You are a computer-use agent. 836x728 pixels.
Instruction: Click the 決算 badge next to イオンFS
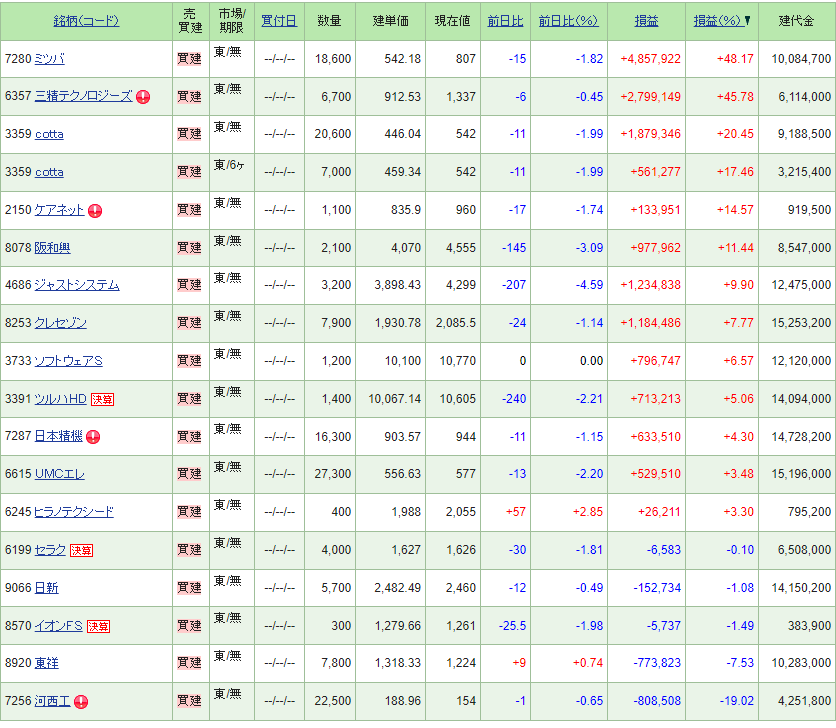tap(99, 627)
